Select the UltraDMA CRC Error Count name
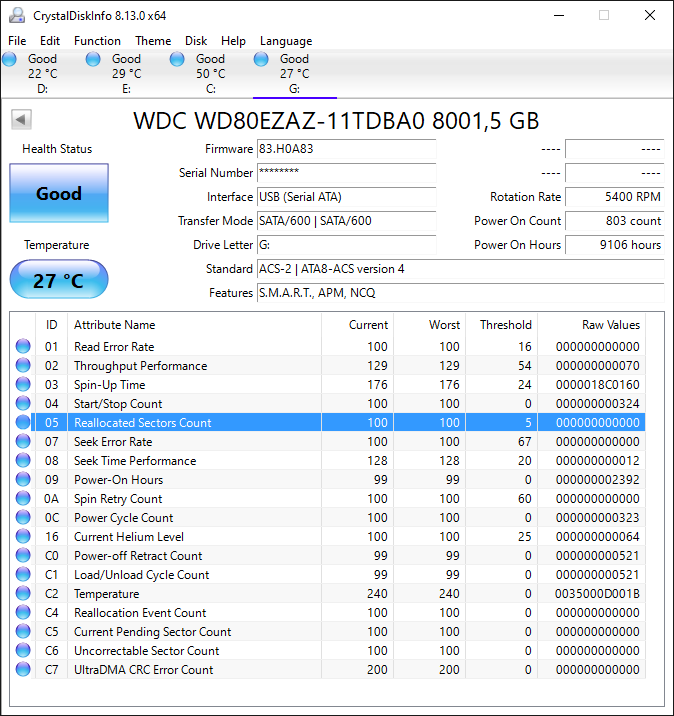This screenshot has height=716, width=674. (143, 669)
